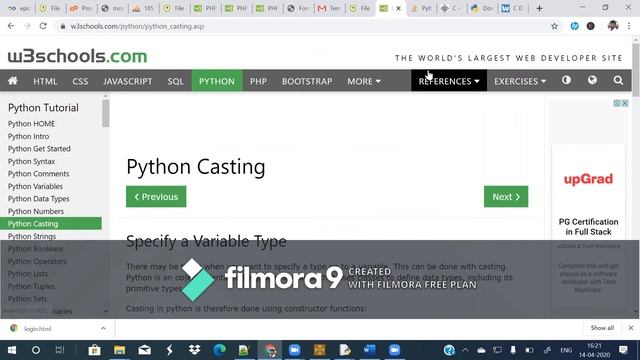Open Dropbox from taskbar

pos(194,350)
